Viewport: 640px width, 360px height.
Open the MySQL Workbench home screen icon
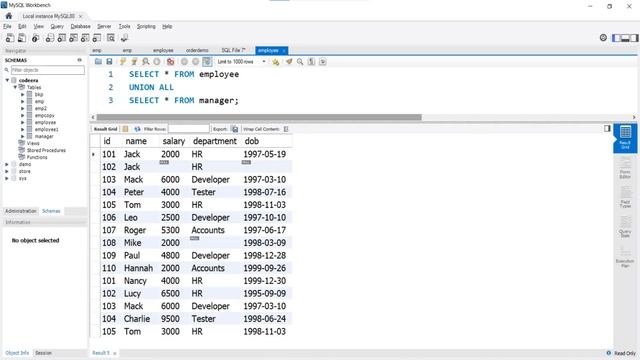tap(9, 16)
